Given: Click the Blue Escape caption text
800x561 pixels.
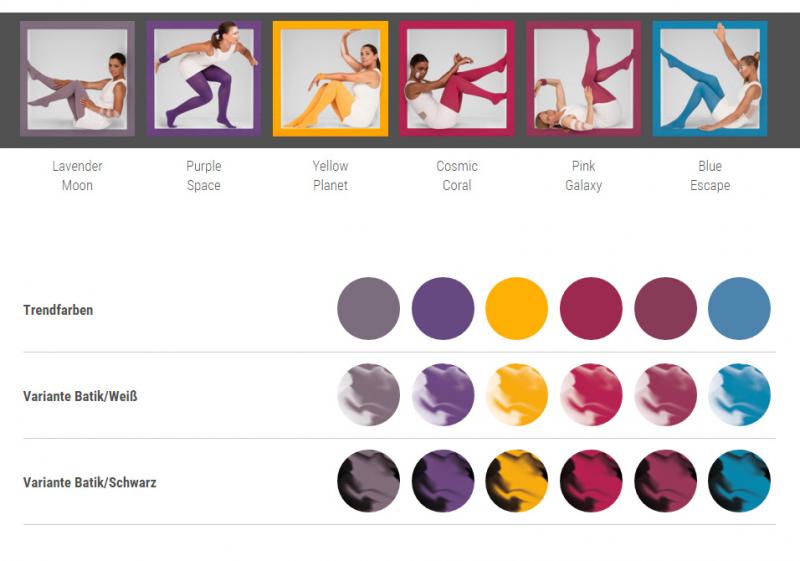Looking at the screenshot, I should [710, 175].
